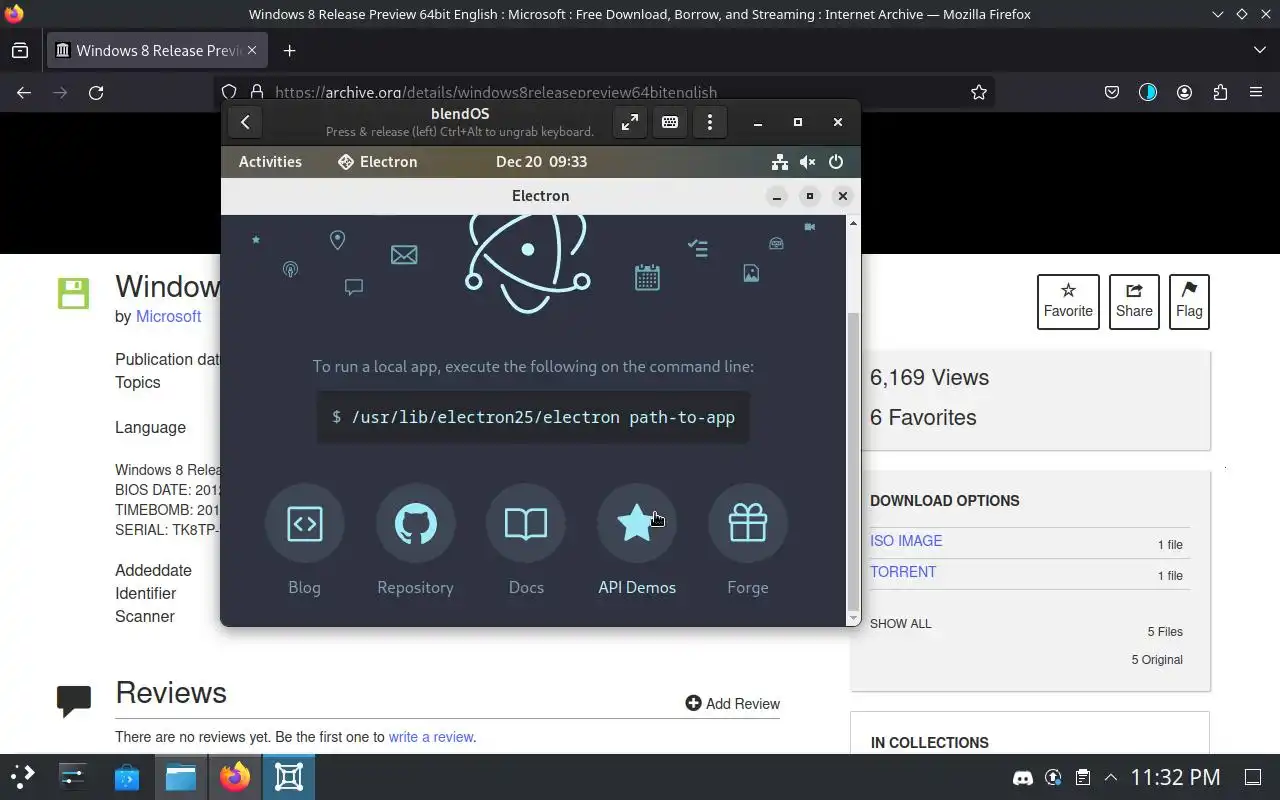Viewport: 1280px width, 800px height.
Task: Open GNOME Activities overview
Action: 270,162
